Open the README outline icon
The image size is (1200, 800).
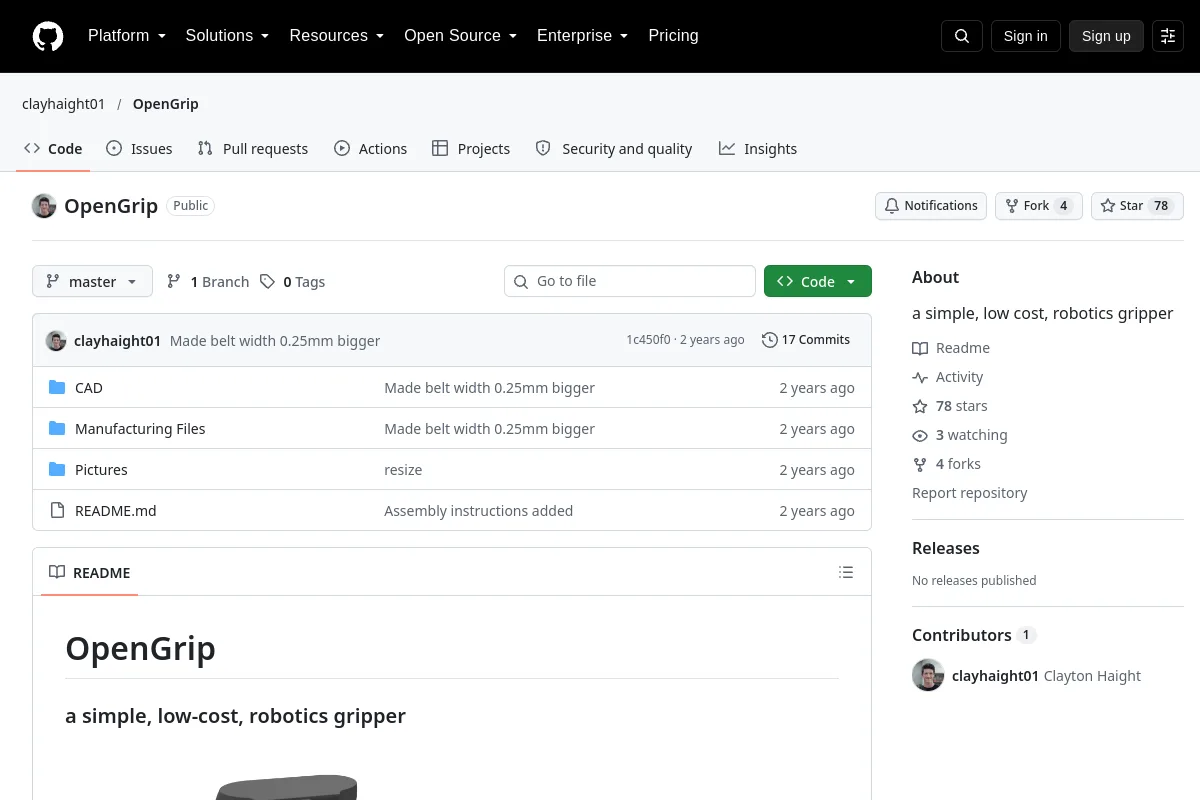pos(846,572)
